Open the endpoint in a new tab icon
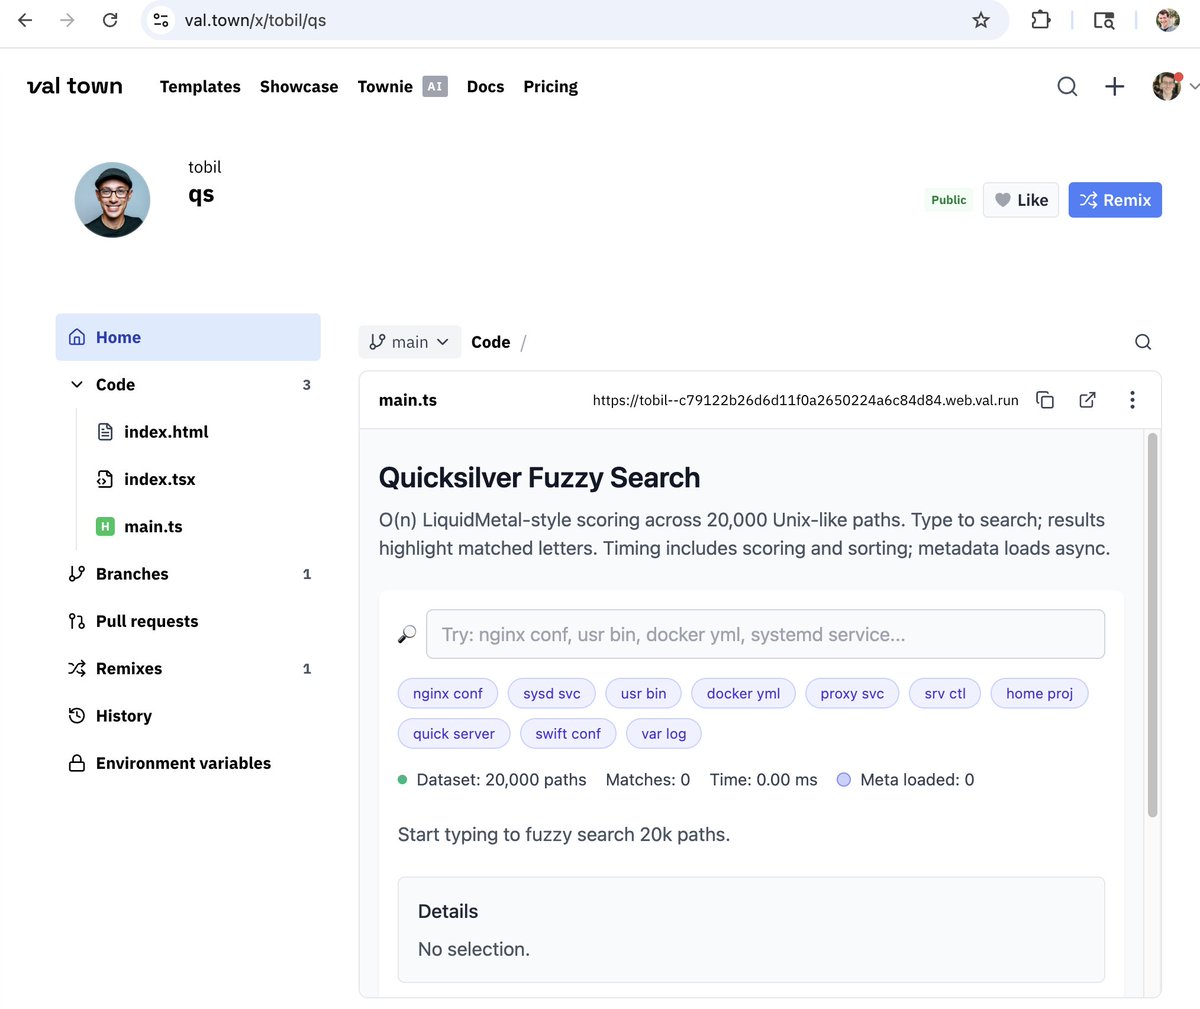Image resolution: width=1200 pixels, height=1009 pixels. 1088,400
